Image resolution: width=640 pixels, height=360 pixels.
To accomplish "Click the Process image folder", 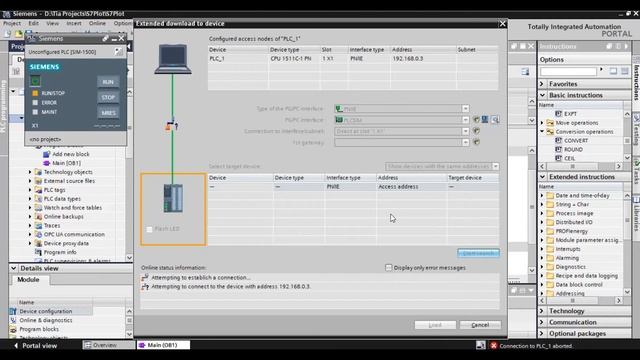I will [x=574, y=213].
